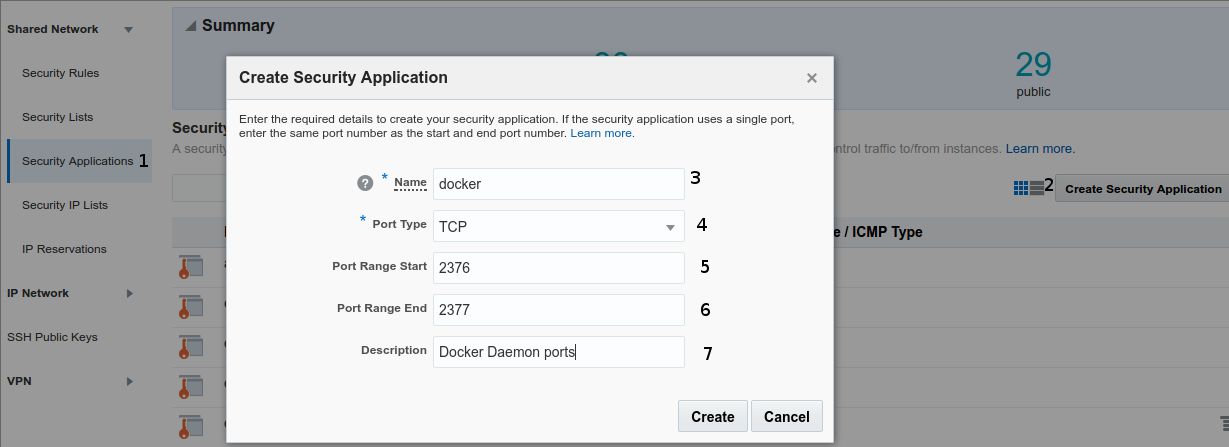
Task: Collapse the Summary panel
Action: pyautogui.click(x=190, y=26)
